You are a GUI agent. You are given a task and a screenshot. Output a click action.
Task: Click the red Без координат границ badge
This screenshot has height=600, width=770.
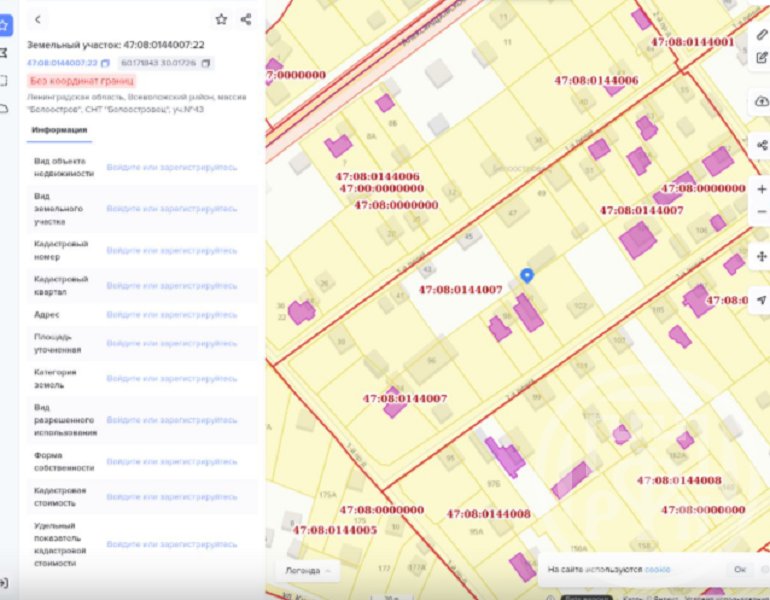point(81,80)
